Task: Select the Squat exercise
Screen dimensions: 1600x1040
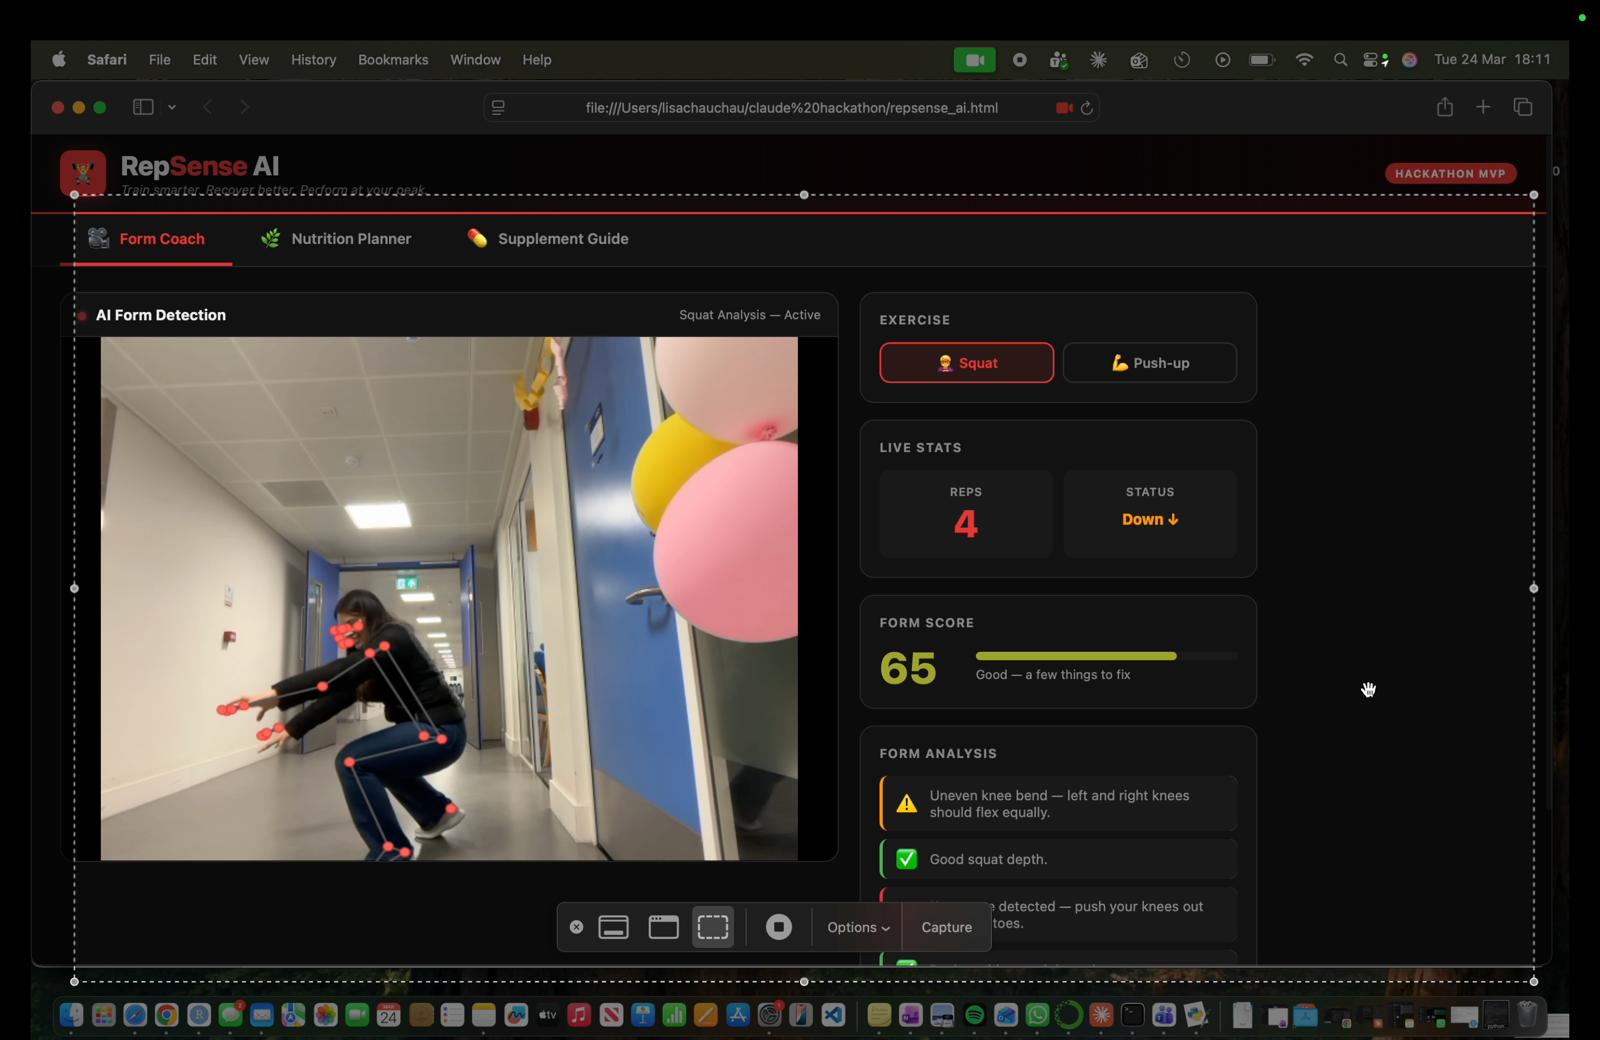Action: click(967, 363)
